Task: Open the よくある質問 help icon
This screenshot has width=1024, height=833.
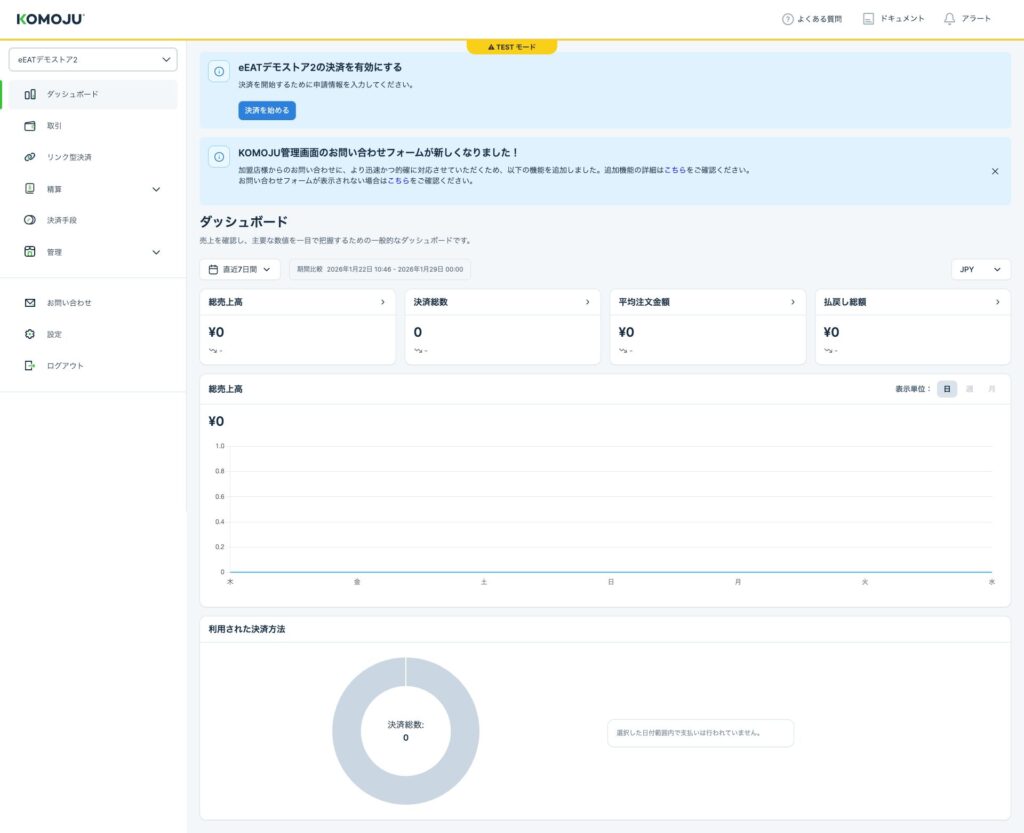Action: 787,19
